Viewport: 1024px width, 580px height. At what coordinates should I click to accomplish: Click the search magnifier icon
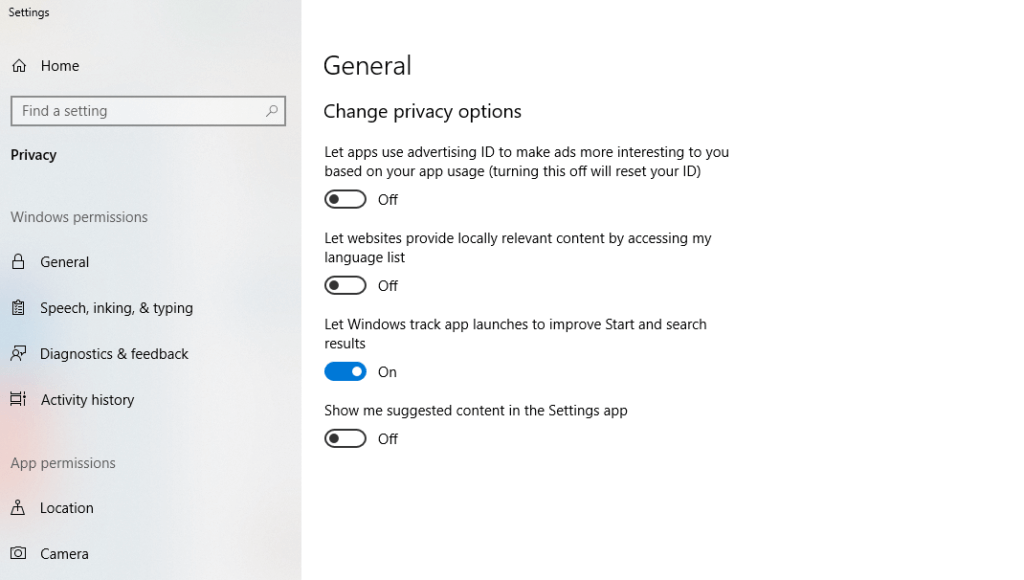pyautogui.click(x=271, y=111)
